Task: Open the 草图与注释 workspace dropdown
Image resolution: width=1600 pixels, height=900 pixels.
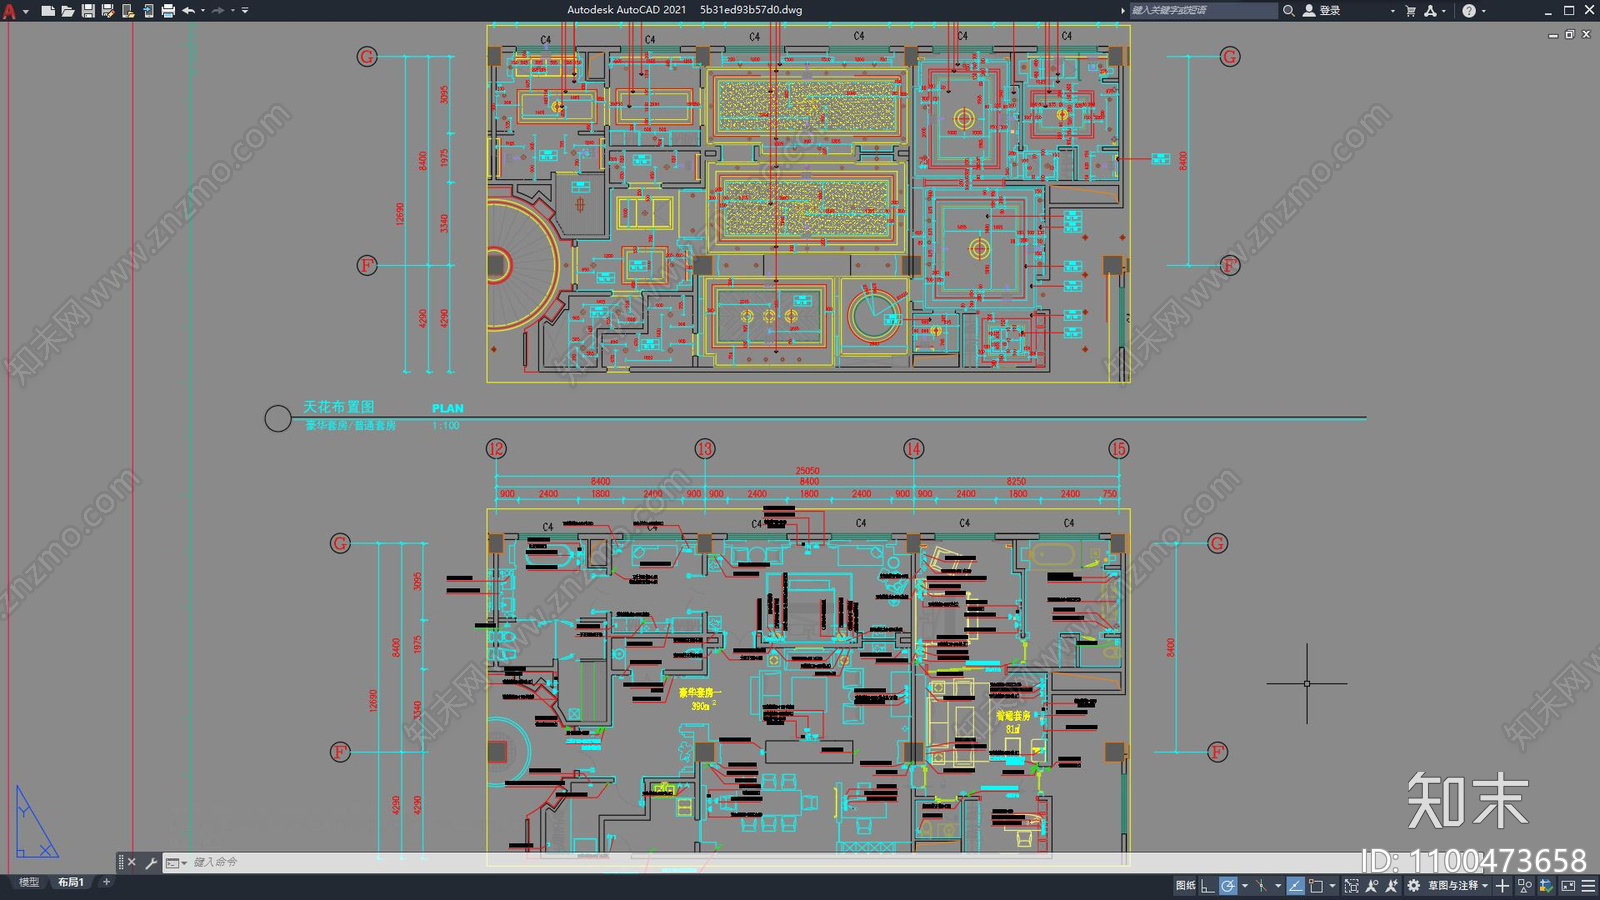Action: (x=1459, y=886)
